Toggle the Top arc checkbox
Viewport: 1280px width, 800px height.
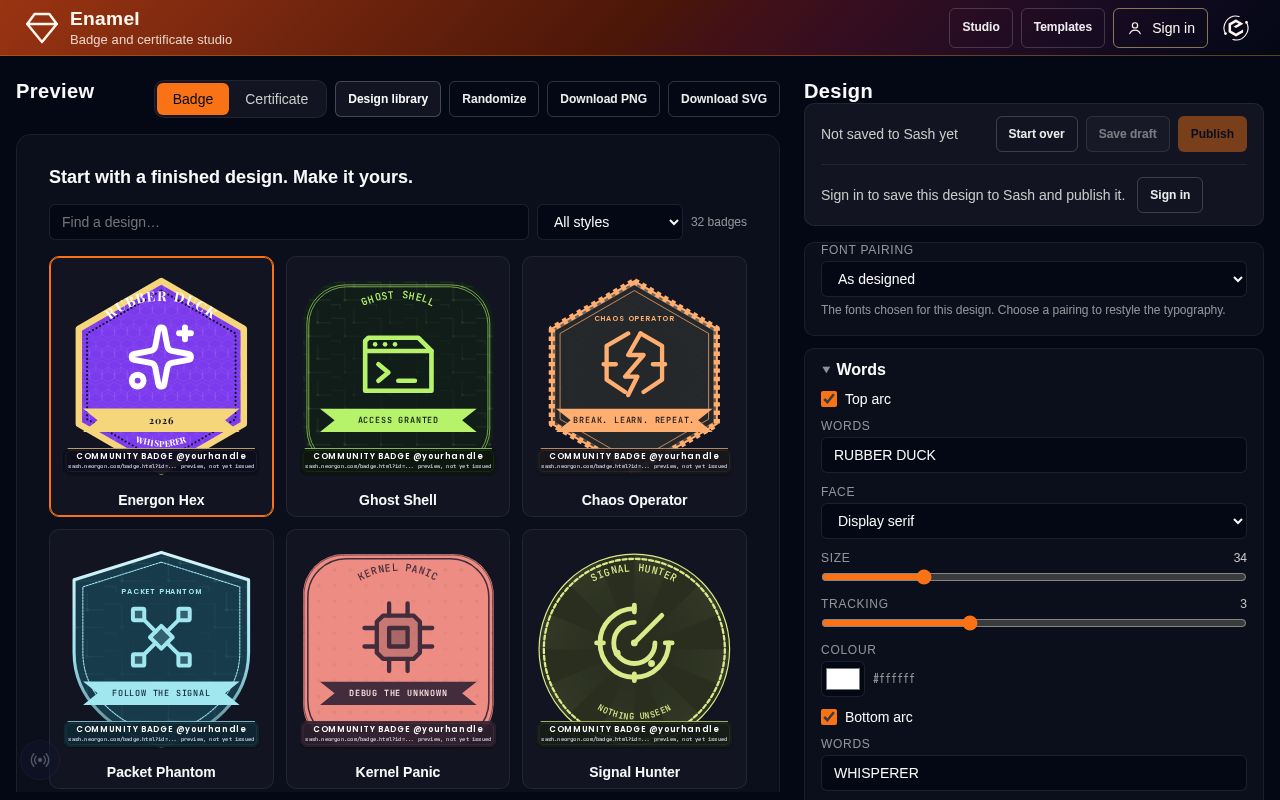point(829,399)
